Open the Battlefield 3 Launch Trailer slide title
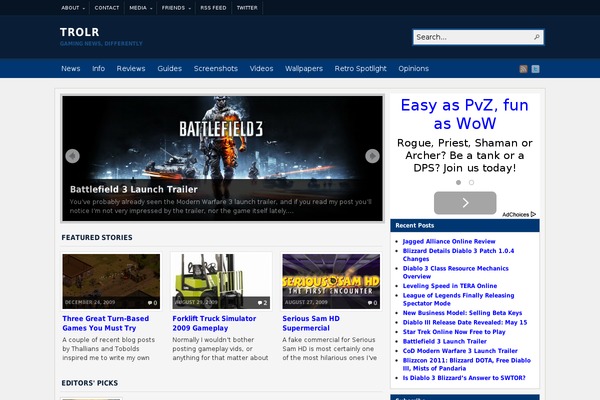The image size is (600, 400). pyautogui.click(x=134, y=189)
